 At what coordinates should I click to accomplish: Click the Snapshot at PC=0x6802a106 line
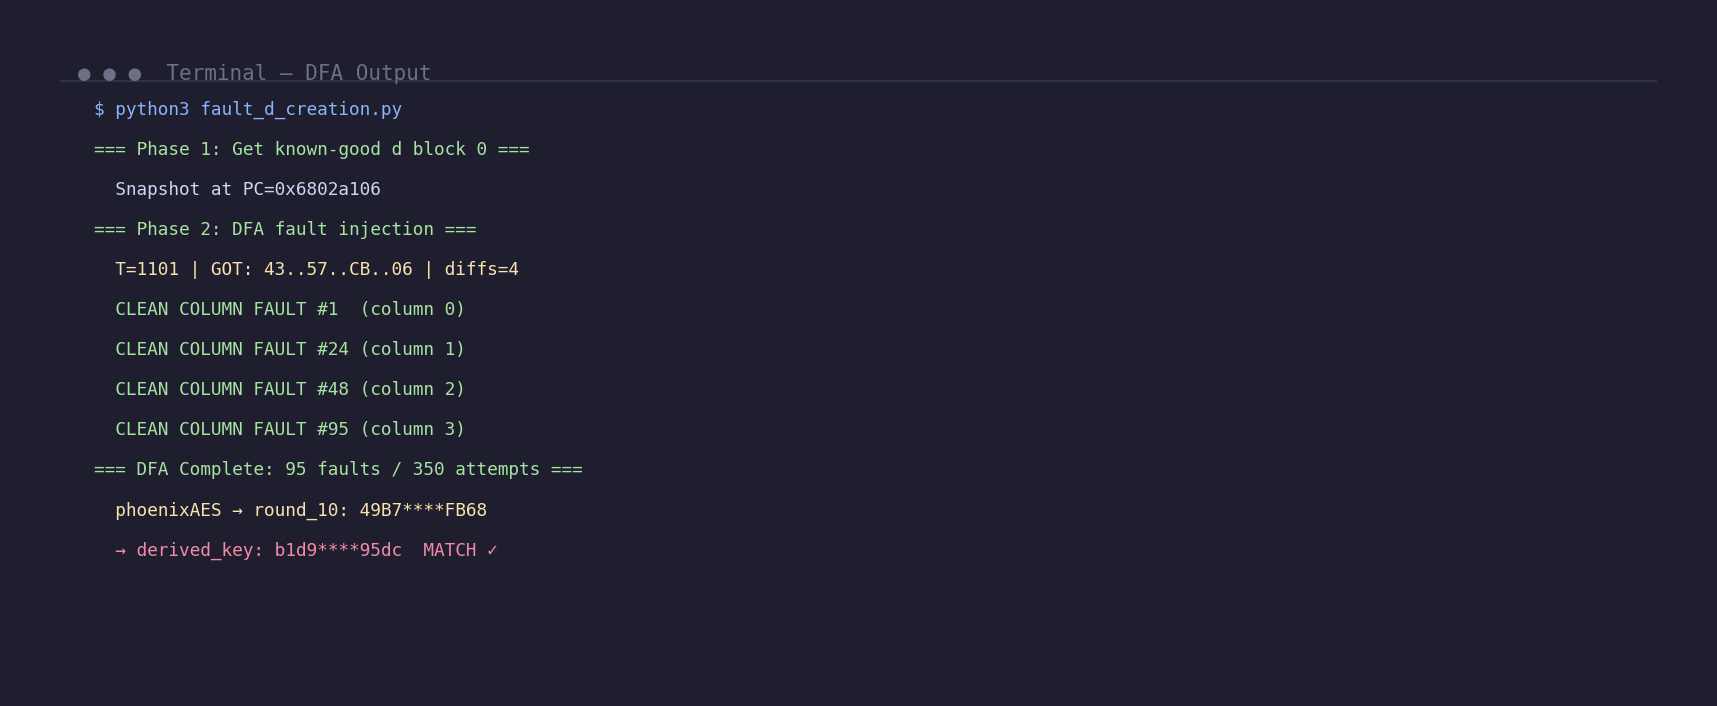click(x=248, y=189)
